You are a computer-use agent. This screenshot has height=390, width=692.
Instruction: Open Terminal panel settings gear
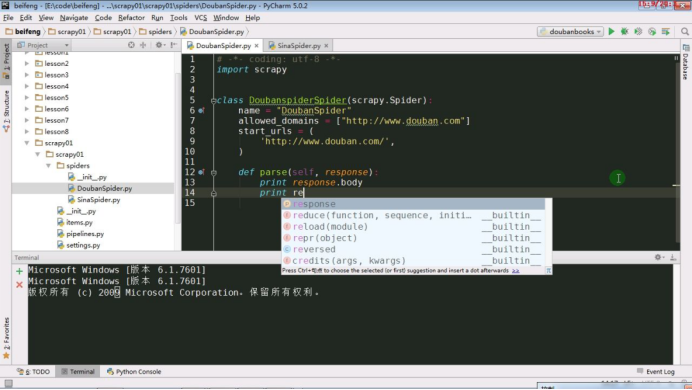coord(659,257)
